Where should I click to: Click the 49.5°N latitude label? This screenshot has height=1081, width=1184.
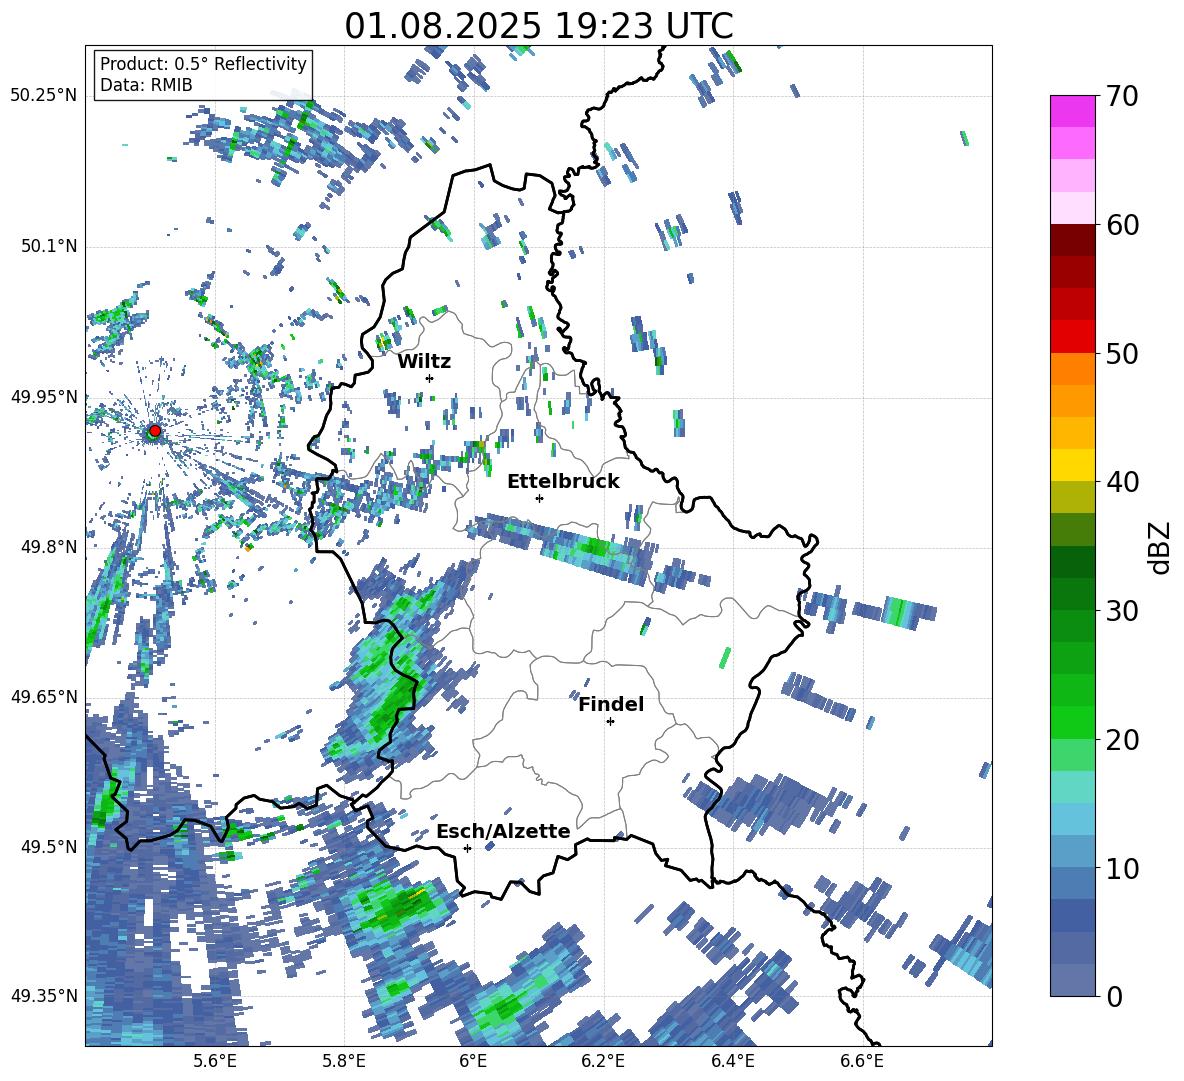pos(48,848)
